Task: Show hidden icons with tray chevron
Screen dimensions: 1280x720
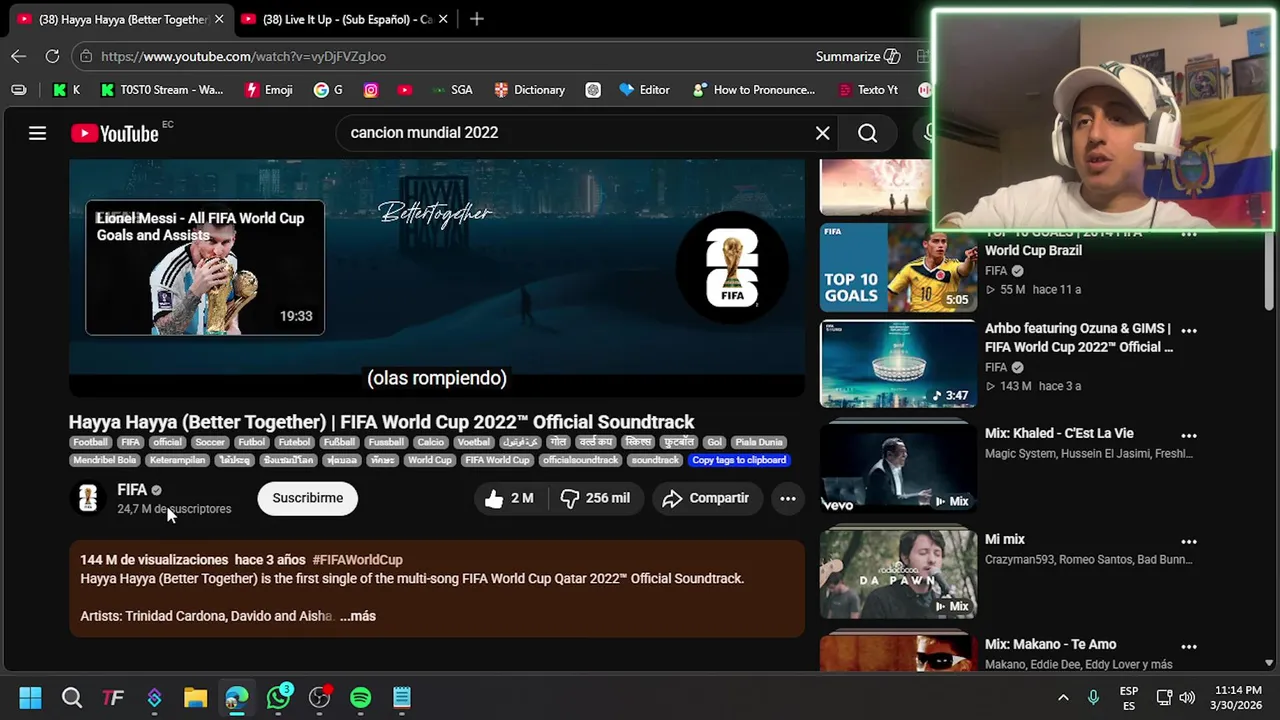Action: pyautogui.click(x=1063, y=697)
